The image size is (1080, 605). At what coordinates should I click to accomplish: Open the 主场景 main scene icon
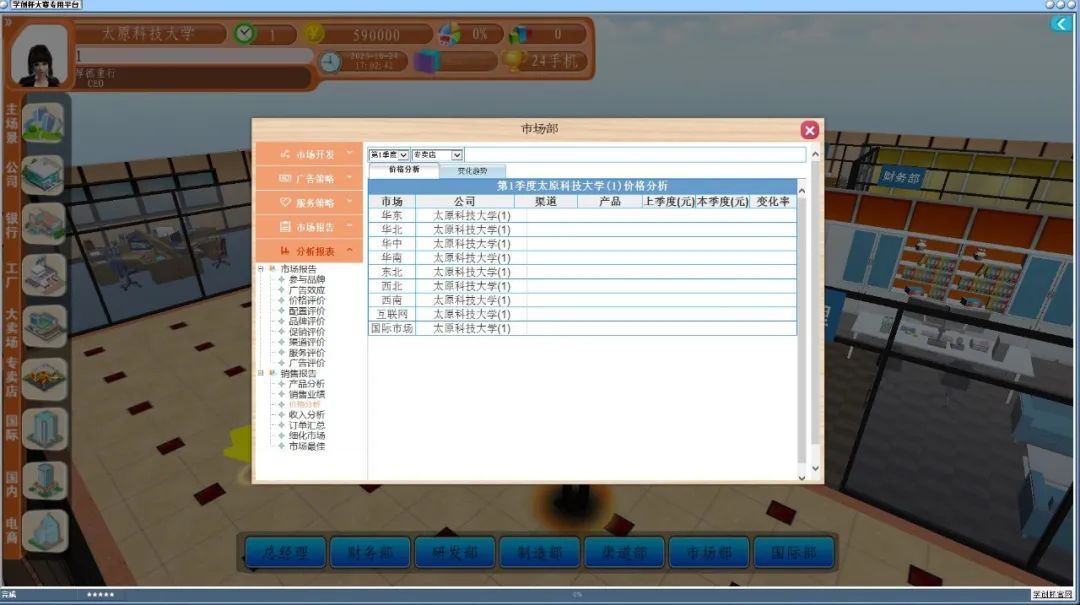(43, 123)
